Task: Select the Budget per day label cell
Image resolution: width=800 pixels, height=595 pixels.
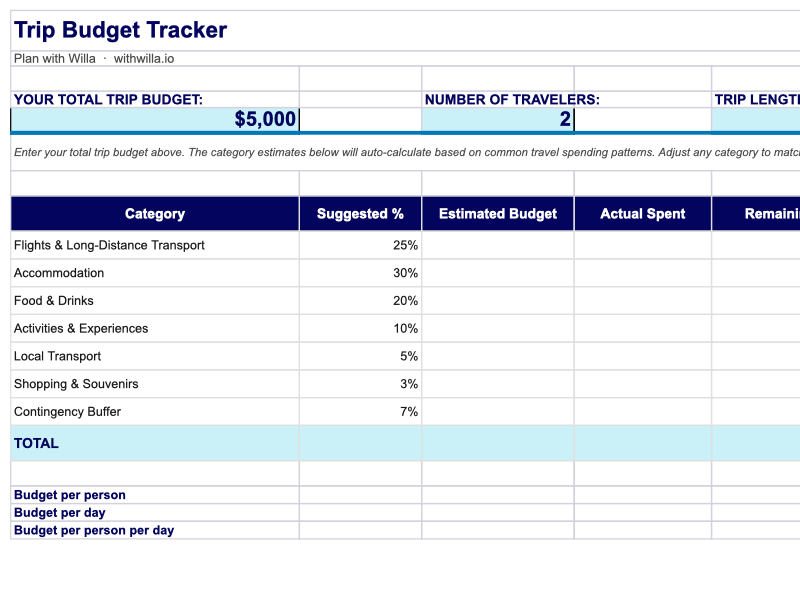Action: pos(60,513)
